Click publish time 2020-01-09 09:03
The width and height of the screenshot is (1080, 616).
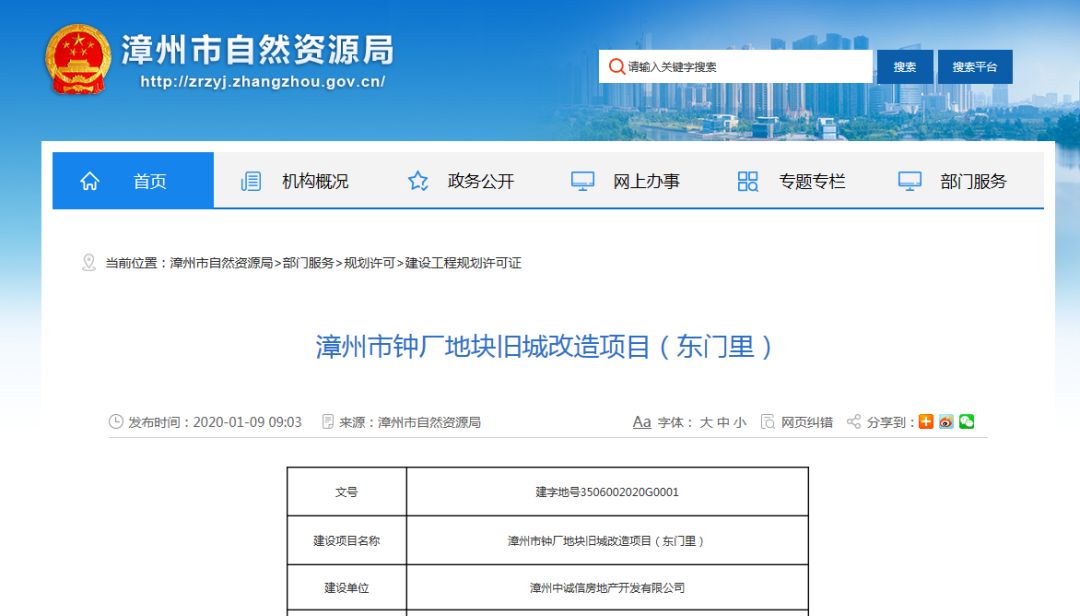pyautogui.click(x=247, y=422)
